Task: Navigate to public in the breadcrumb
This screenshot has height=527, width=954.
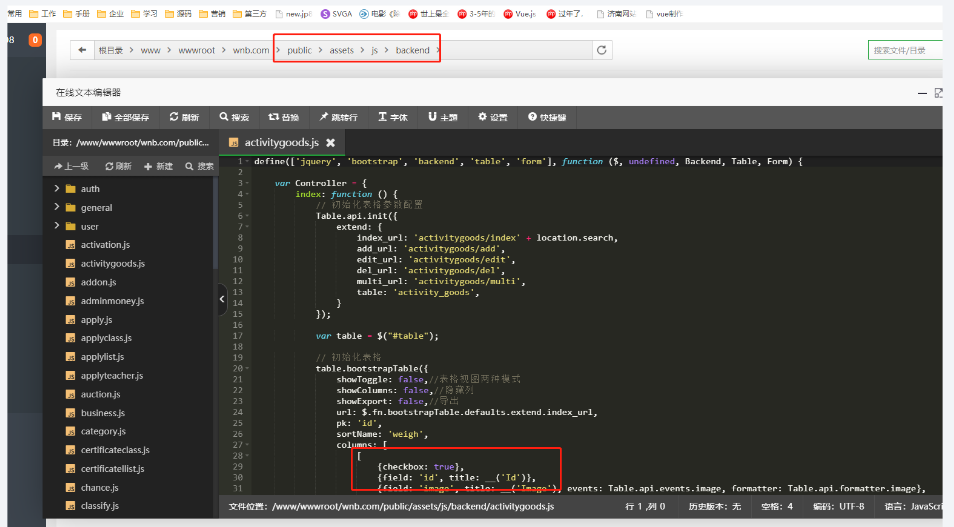Action: click(299, 50)
